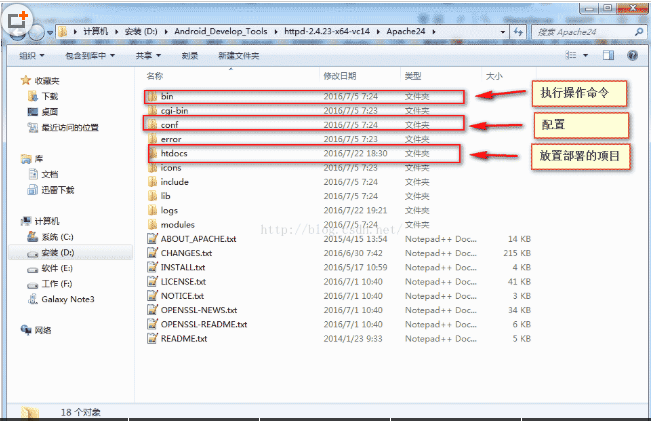Select the error folder icon
Image resolution: width=651 pixels, height=421 pixels.
tap(152, 139)
